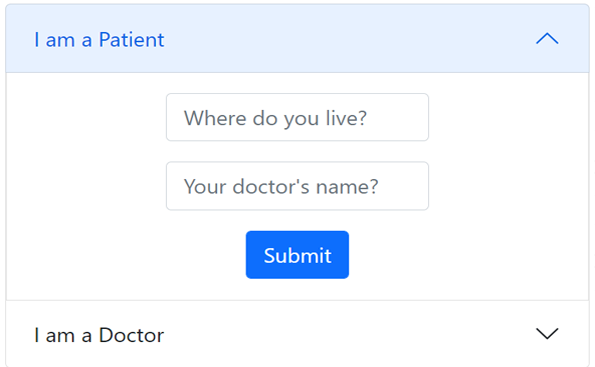Expand the Doctor section using the down chevron
595x367 pixels.
point(547,334)
